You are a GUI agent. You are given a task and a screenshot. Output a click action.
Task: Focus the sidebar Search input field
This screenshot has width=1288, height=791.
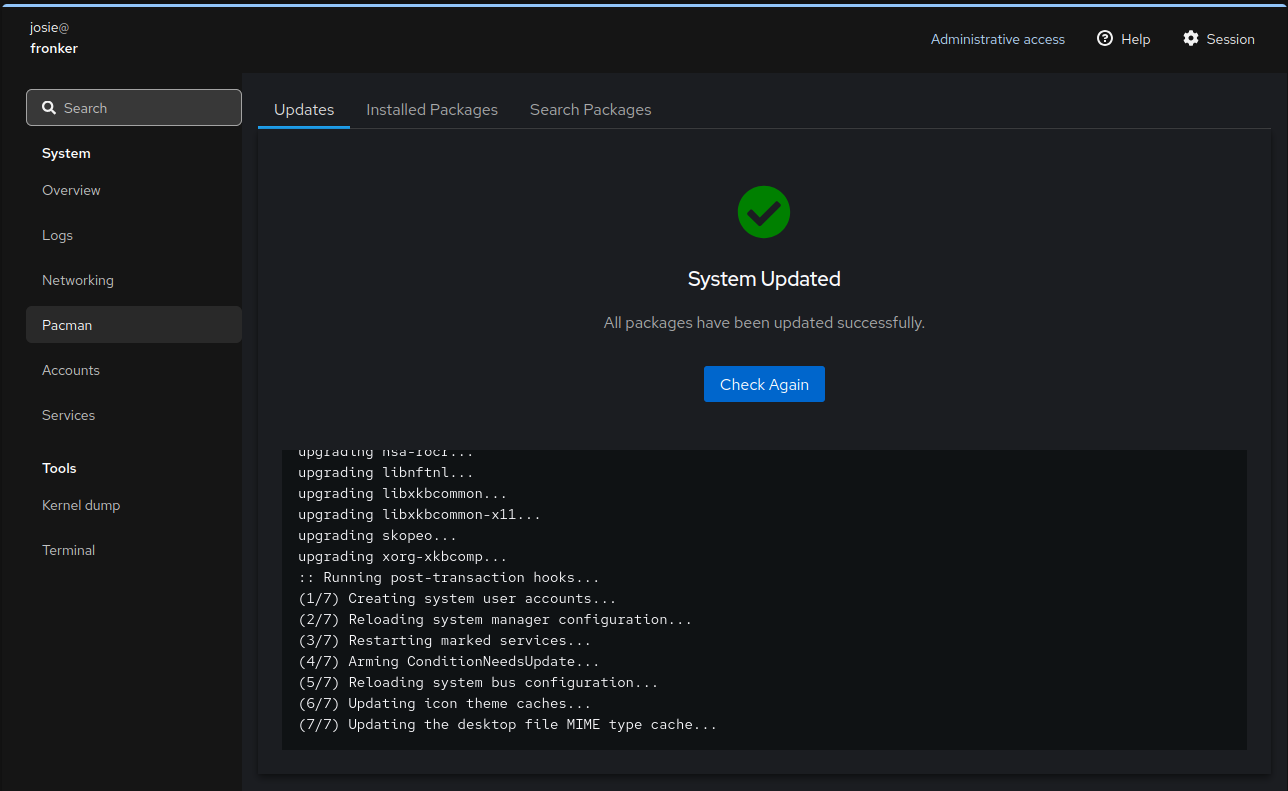point(145,108)
